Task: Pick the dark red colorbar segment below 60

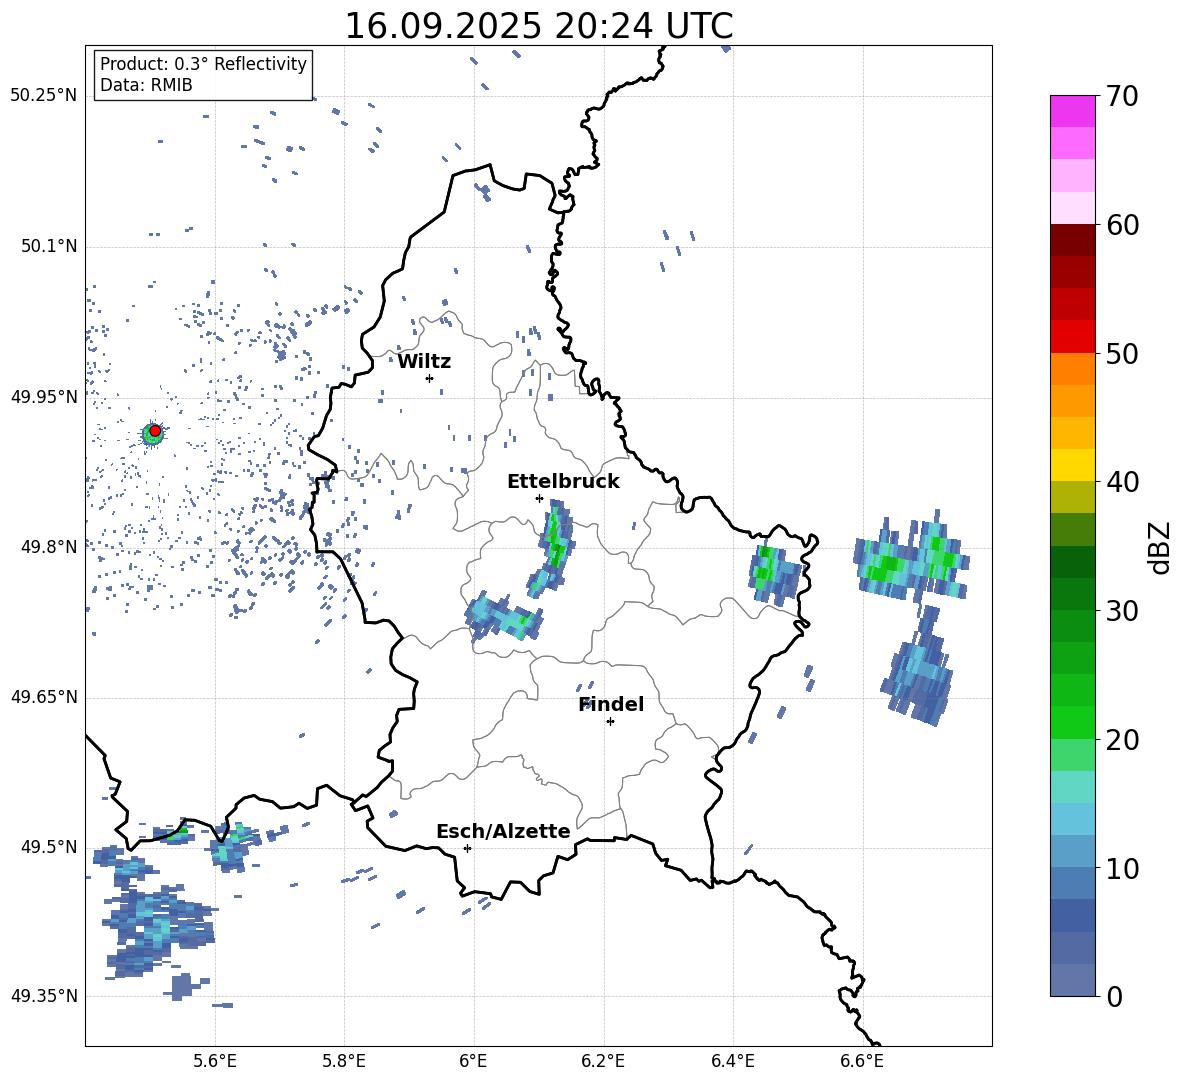Action: [1072, 240]
